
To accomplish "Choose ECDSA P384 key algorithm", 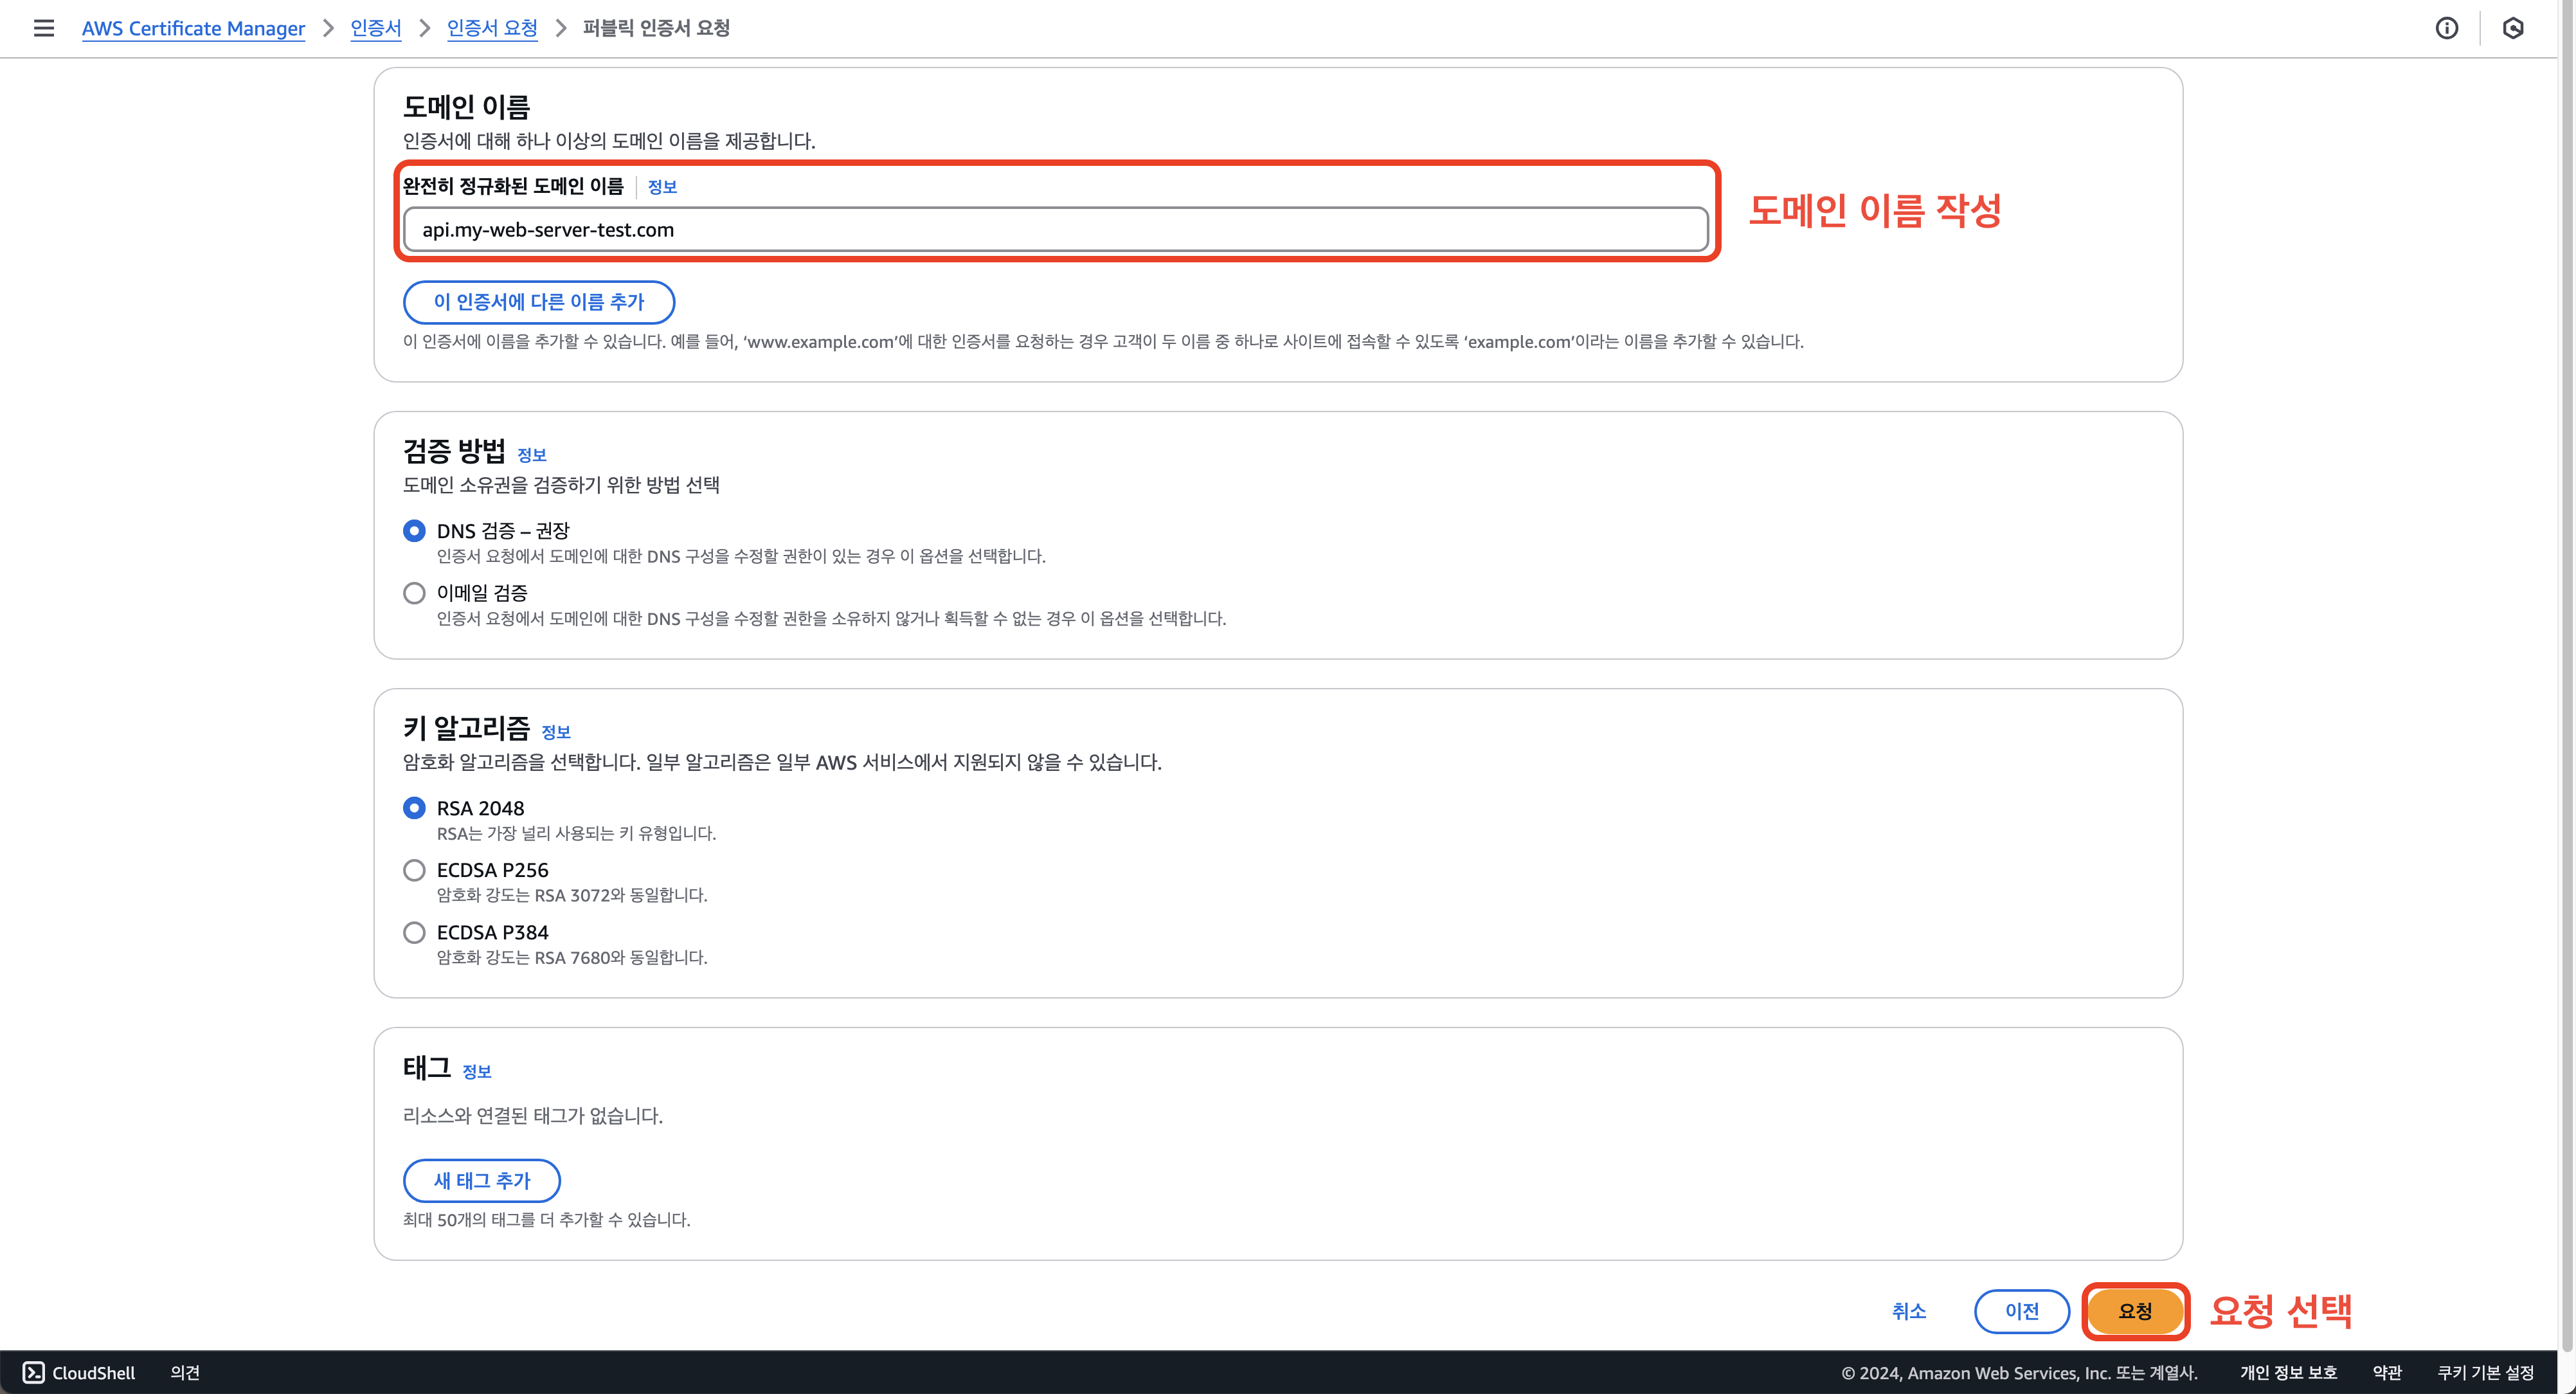I will tap(414, 932).
